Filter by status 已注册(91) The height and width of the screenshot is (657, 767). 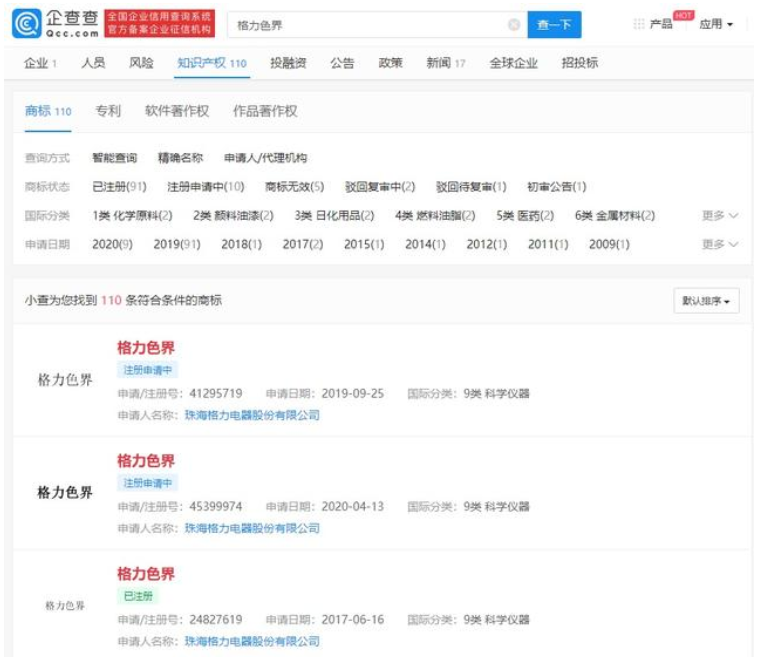pyautogui.click(x=119, y=186)
